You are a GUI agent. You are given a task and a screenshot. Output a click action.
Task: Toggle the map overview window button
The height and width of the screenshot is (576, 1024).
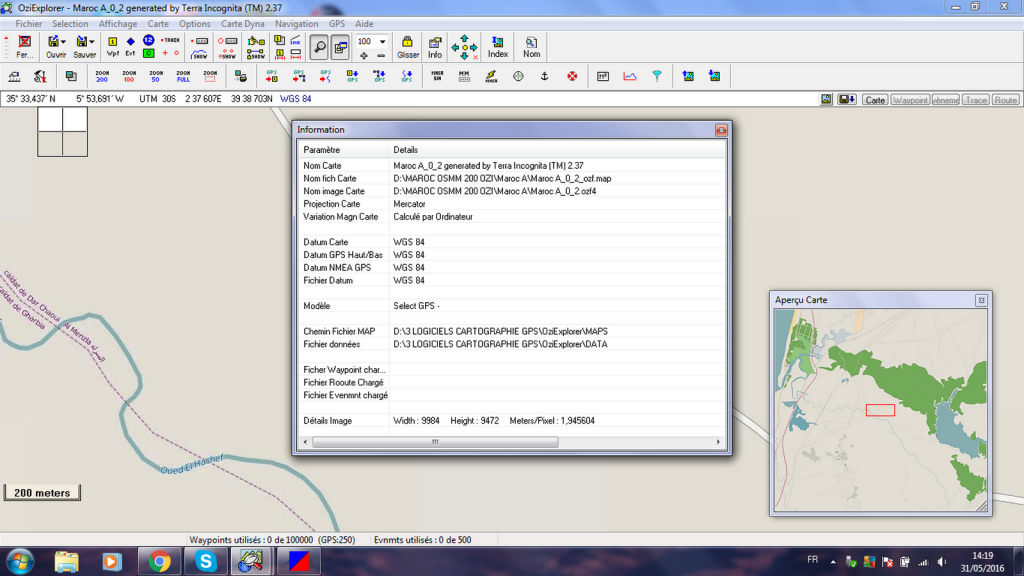pos(340,47)
